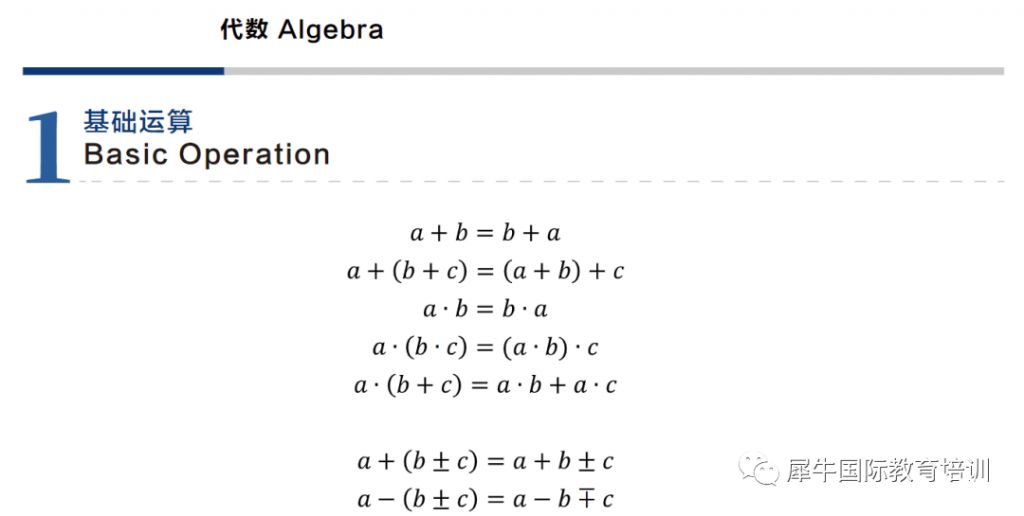Click the distributive law equation a · (b + c)

485,385
